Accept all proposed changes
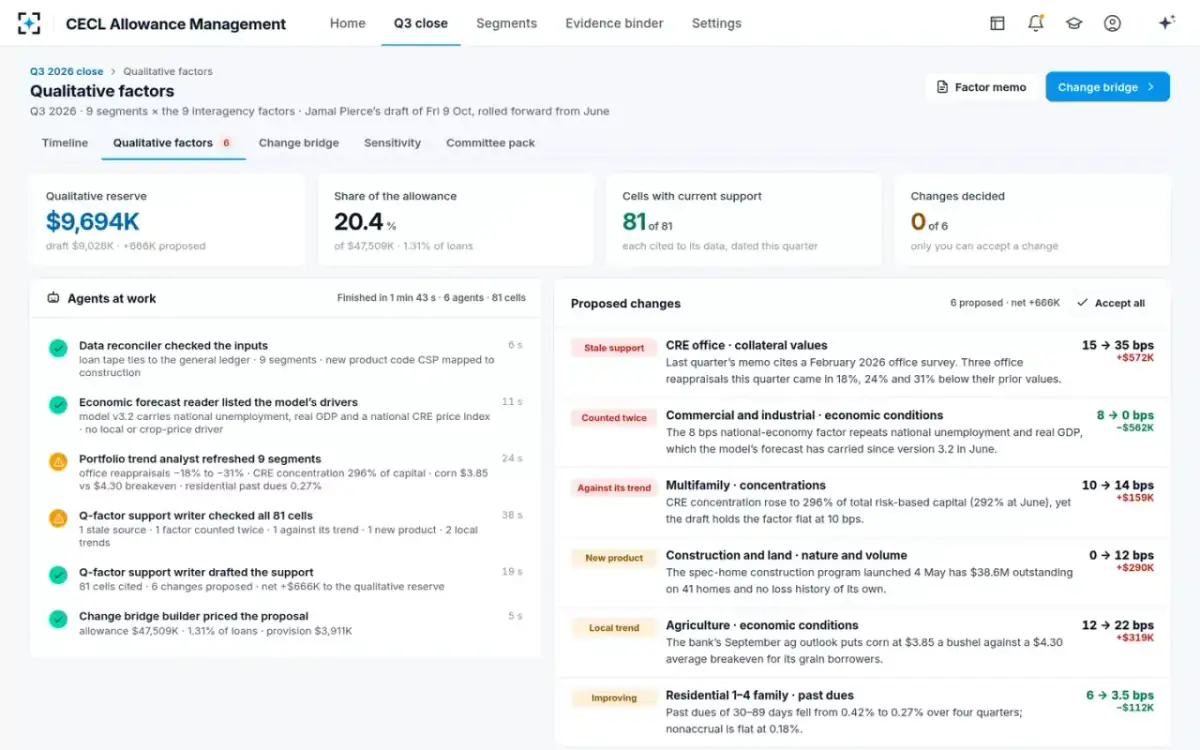 (1111, 303)
